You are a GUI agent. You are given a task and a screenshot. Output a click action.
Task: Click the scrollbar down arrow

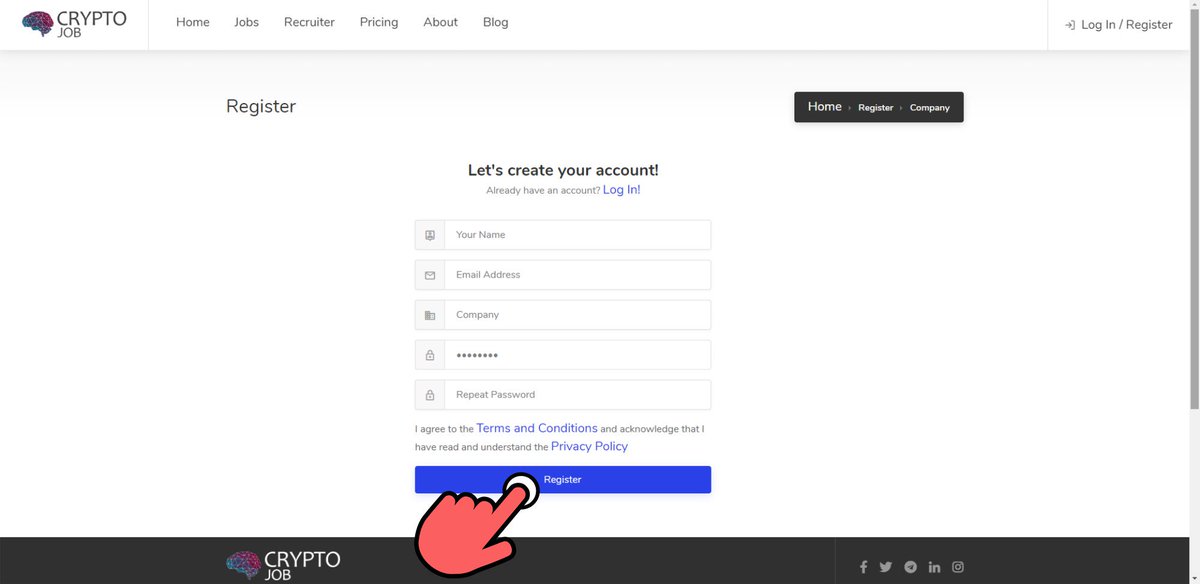point(1194,578)
